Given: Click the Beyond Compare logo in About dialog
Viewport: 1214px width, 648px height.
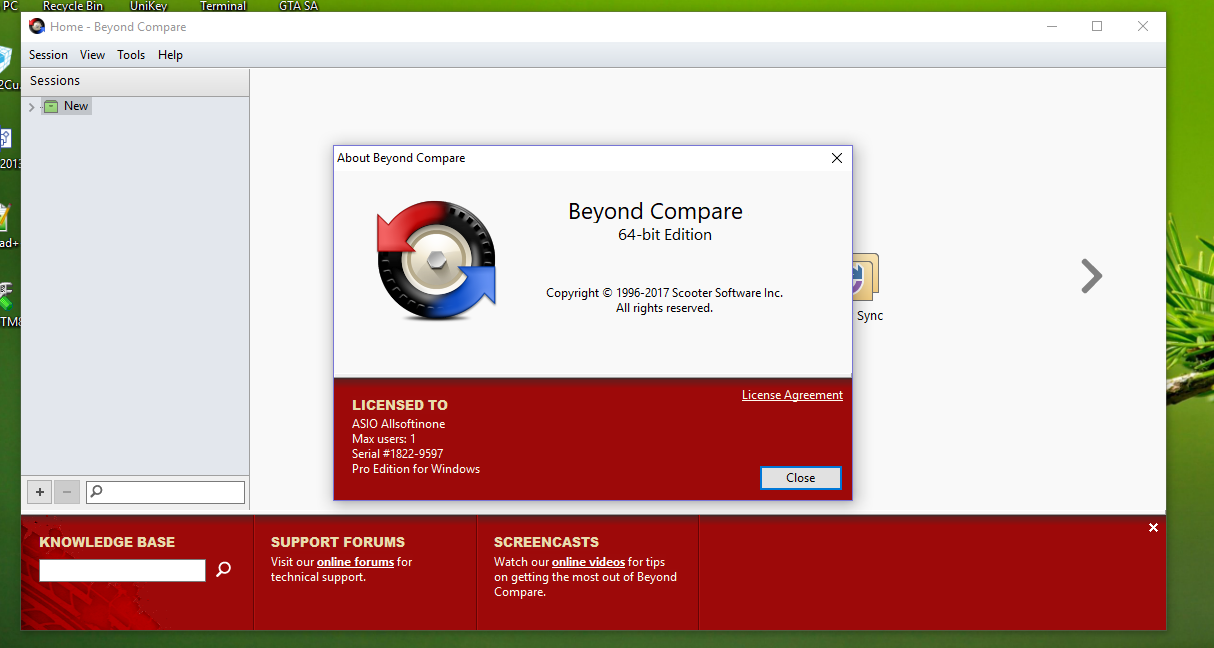Looking at the screenshot, I should pos(436,260).
